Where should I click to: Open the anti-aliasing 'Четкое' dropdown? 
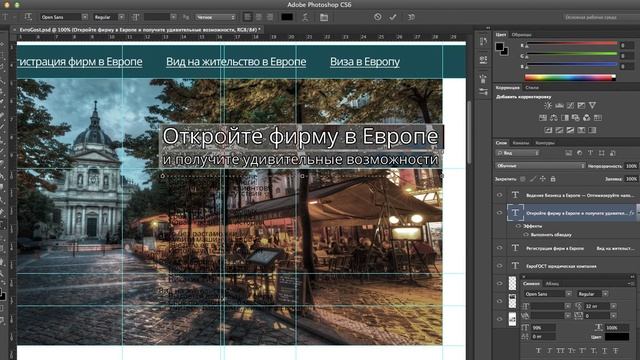click(x=216, y=17)
